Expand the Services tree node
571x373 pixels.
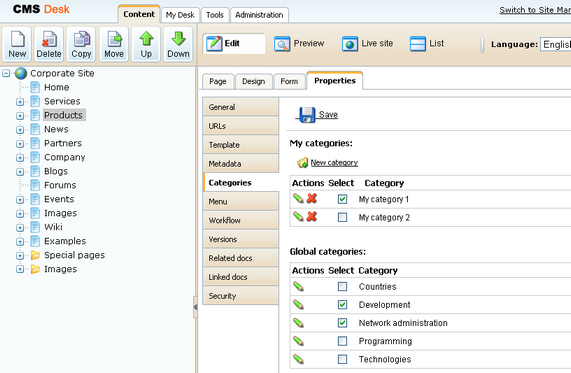20,102
